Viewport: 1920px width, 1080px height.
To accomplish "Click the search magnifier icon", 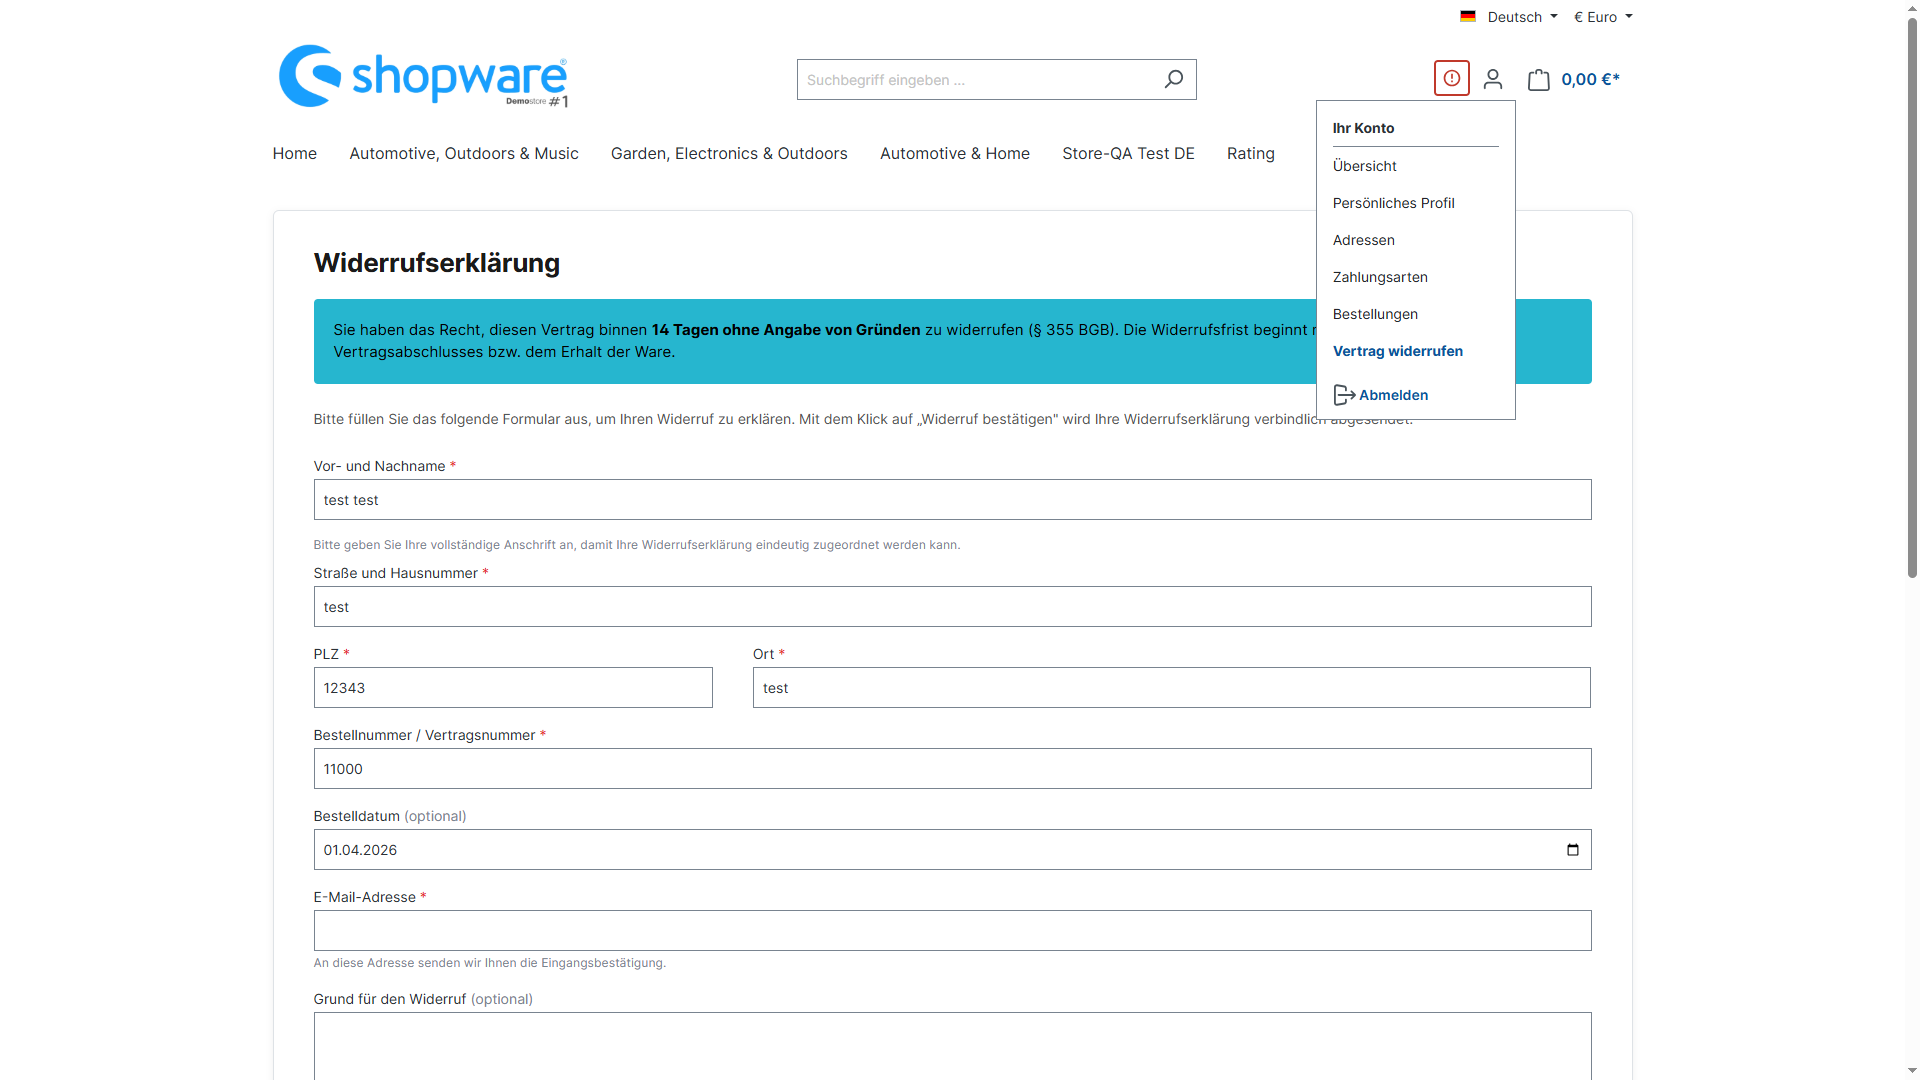I will tap(1173, 79).
